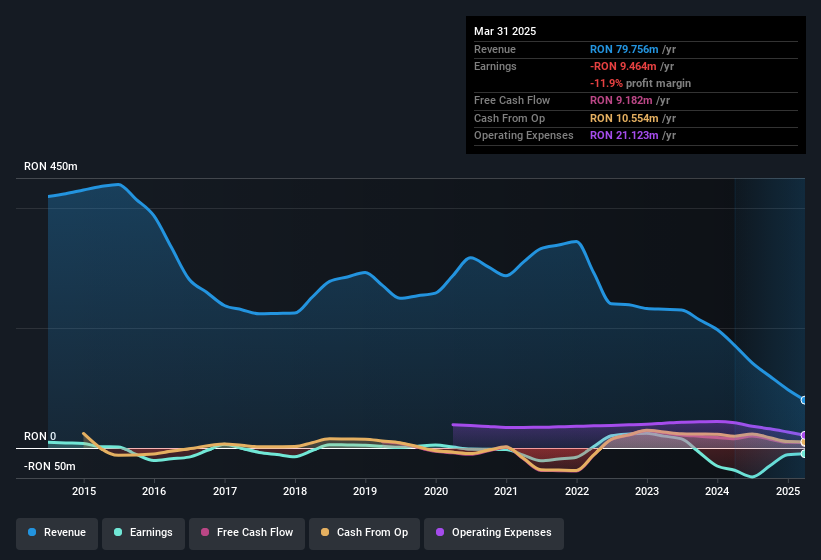Click the 2017 x-axis label

(225, 491)
